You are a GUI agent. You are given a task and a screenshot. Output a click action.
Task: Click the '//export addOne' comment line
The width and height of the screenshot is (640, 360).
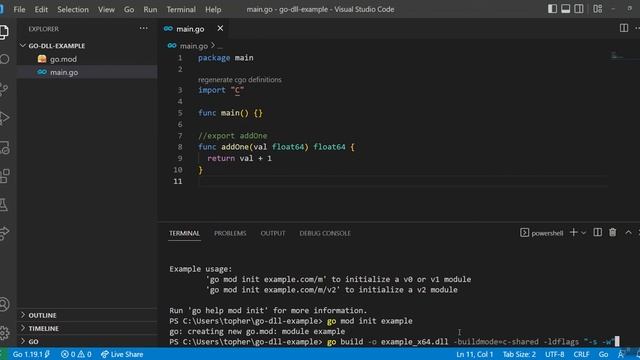click(x=232, y=135)
